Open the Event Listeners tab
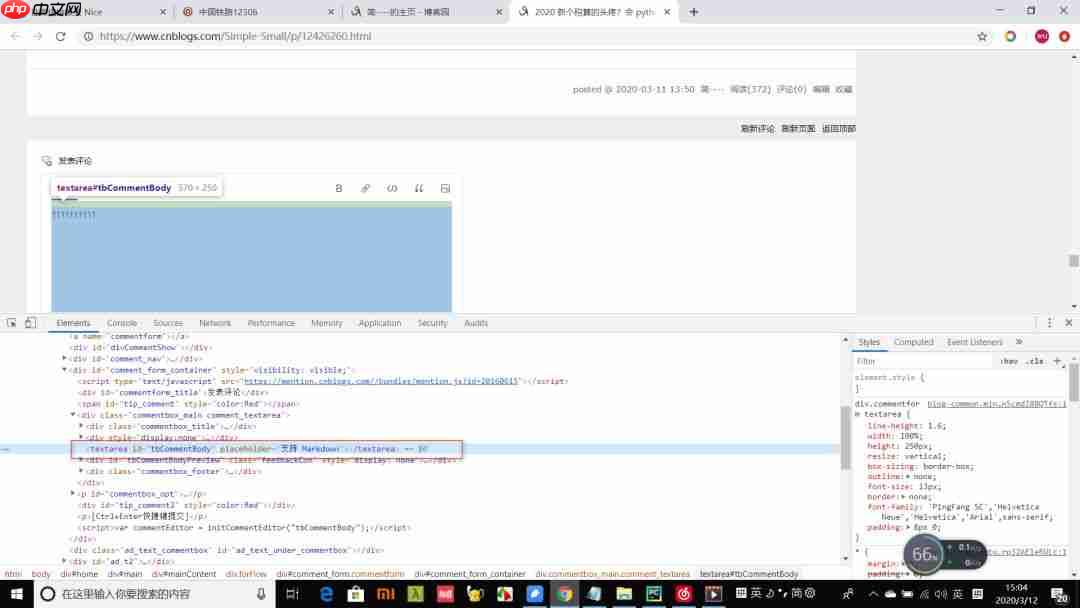The image size is (1080, 608). coord(975,342)
